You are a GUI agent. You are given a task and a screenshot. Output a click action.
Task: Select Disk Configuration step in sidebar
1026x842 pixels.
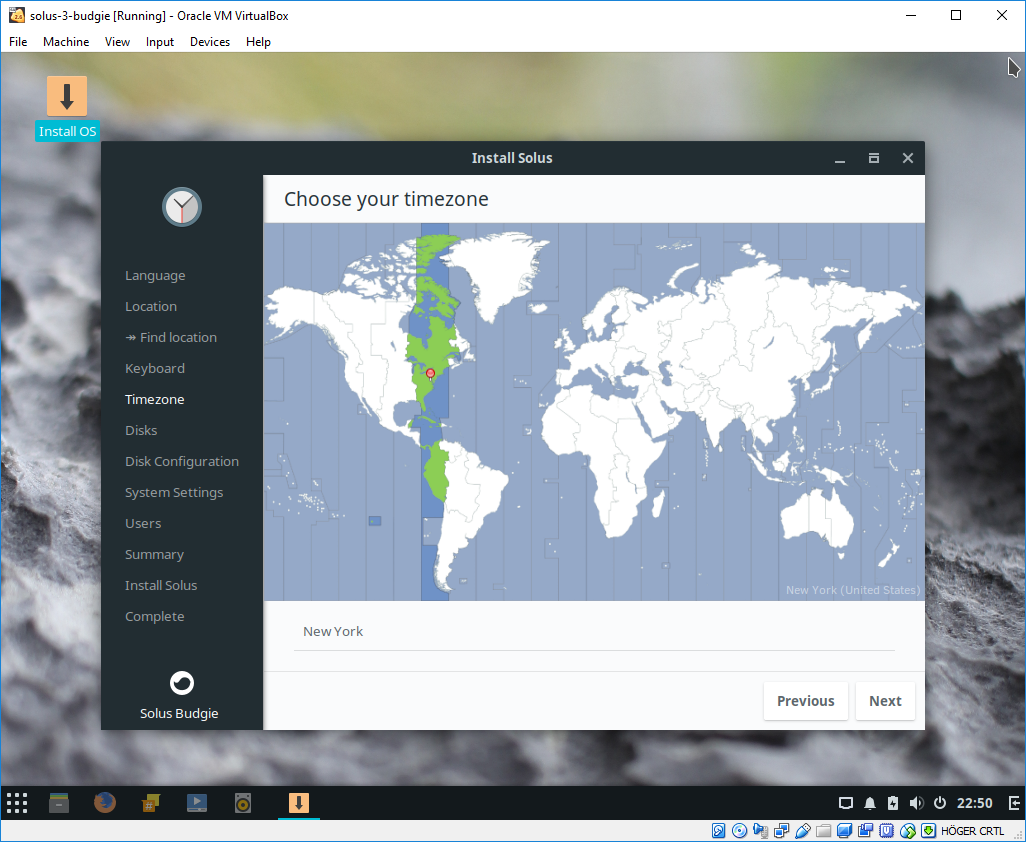(182, 461)
